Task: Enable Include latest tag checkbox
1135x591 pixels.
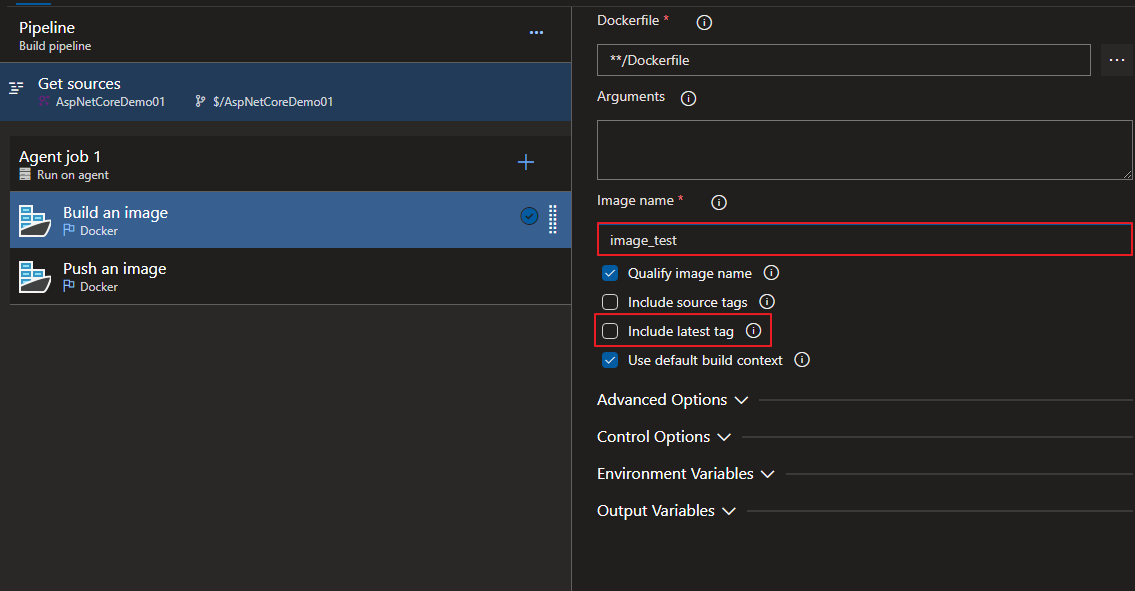Action: (x=610, y=331)
